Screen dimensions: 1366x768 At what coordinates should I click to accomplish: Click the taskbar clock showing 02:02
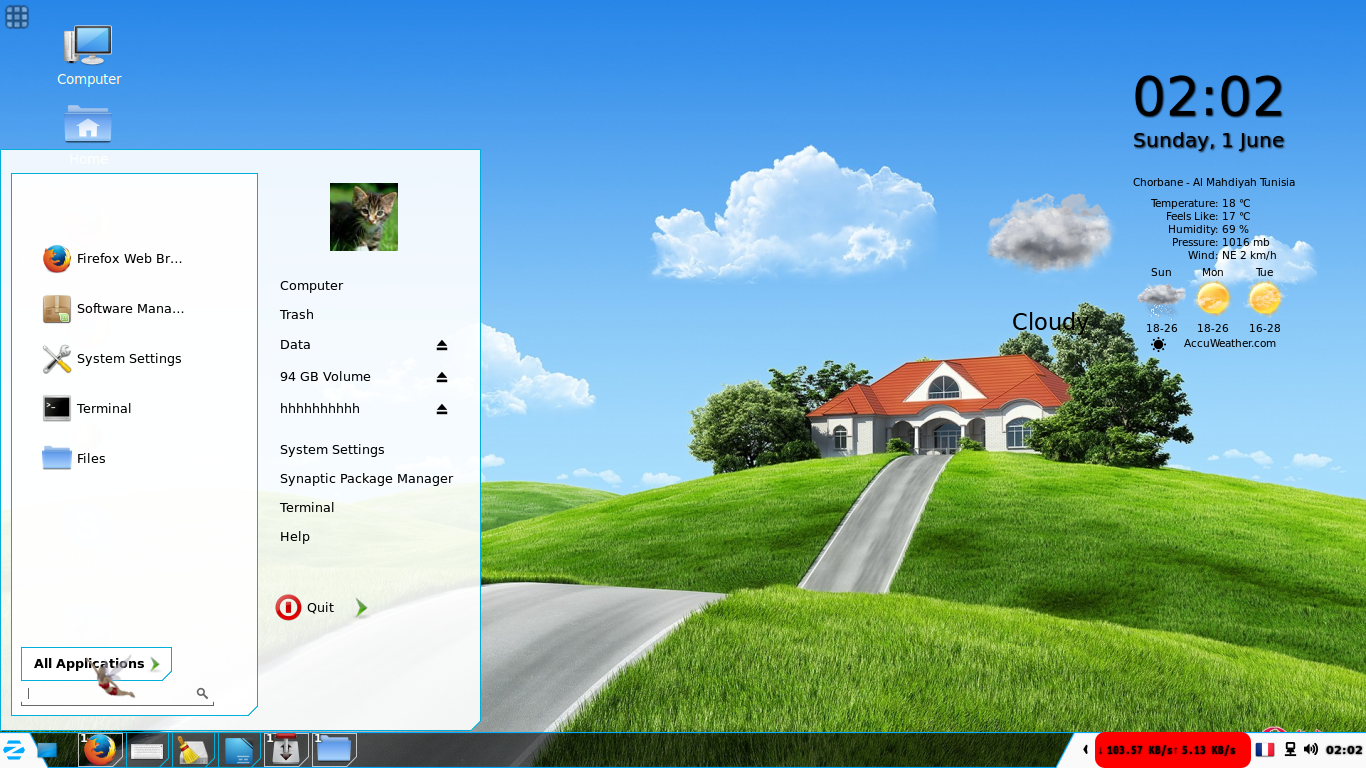click(x=1344, y=750)
